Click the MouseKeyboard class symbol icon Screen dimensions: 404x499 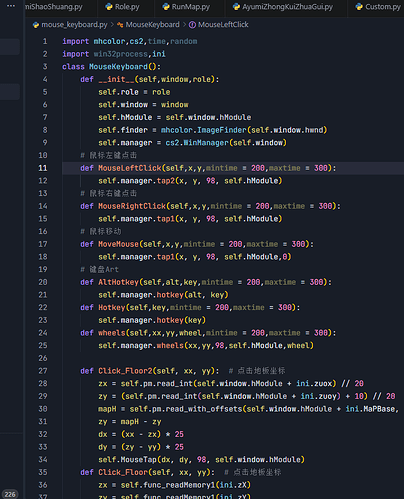point(120,25)
